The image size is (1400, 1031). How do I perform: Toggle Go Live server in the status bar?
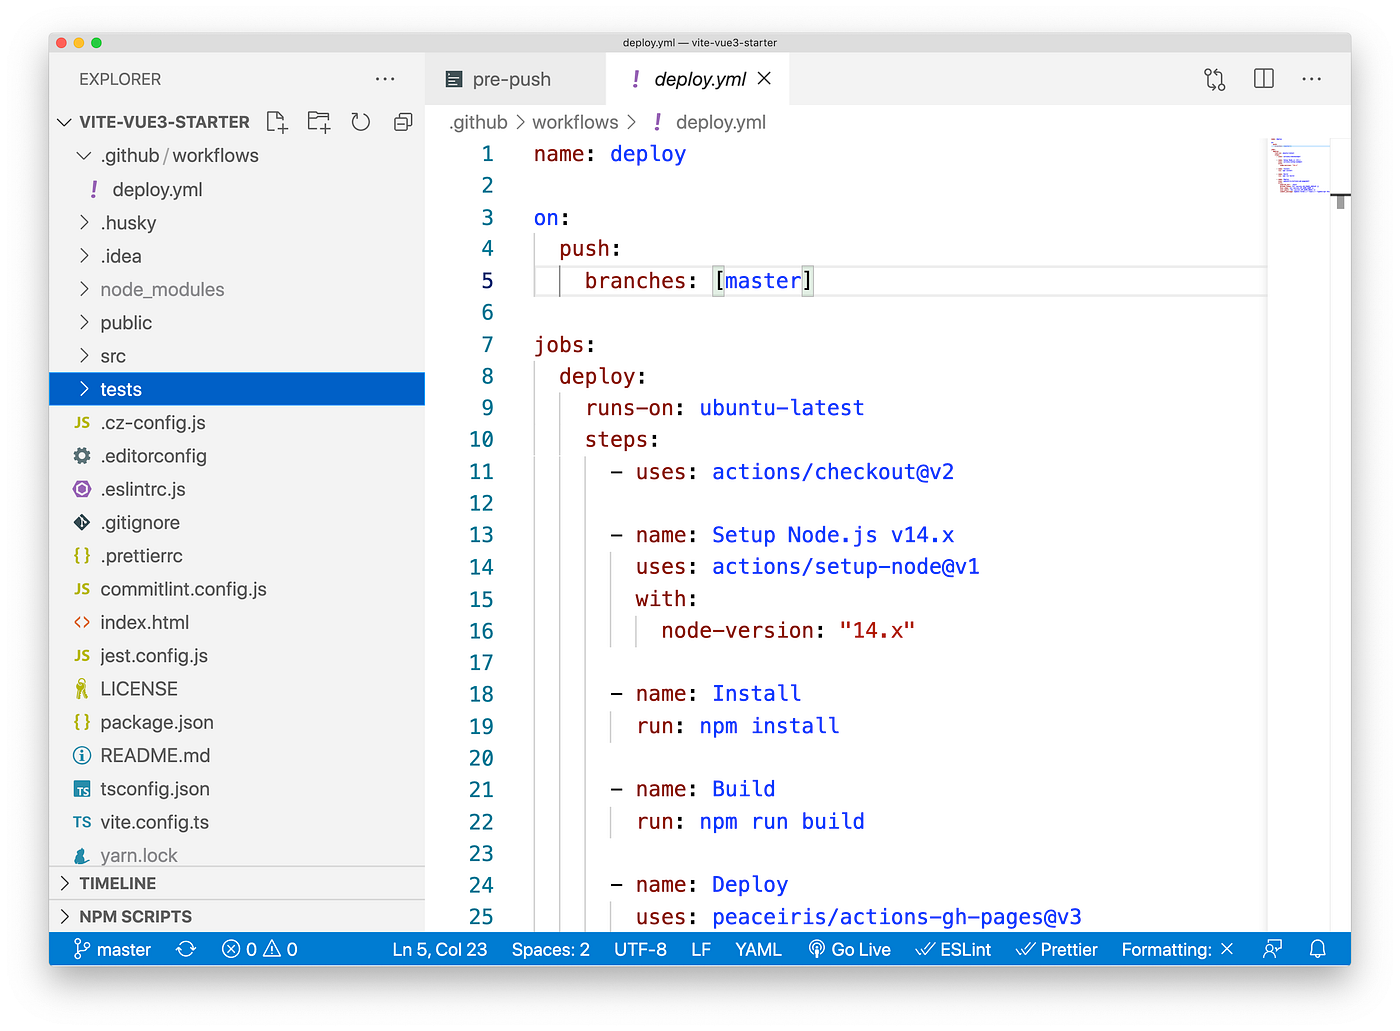coord(849,948)
